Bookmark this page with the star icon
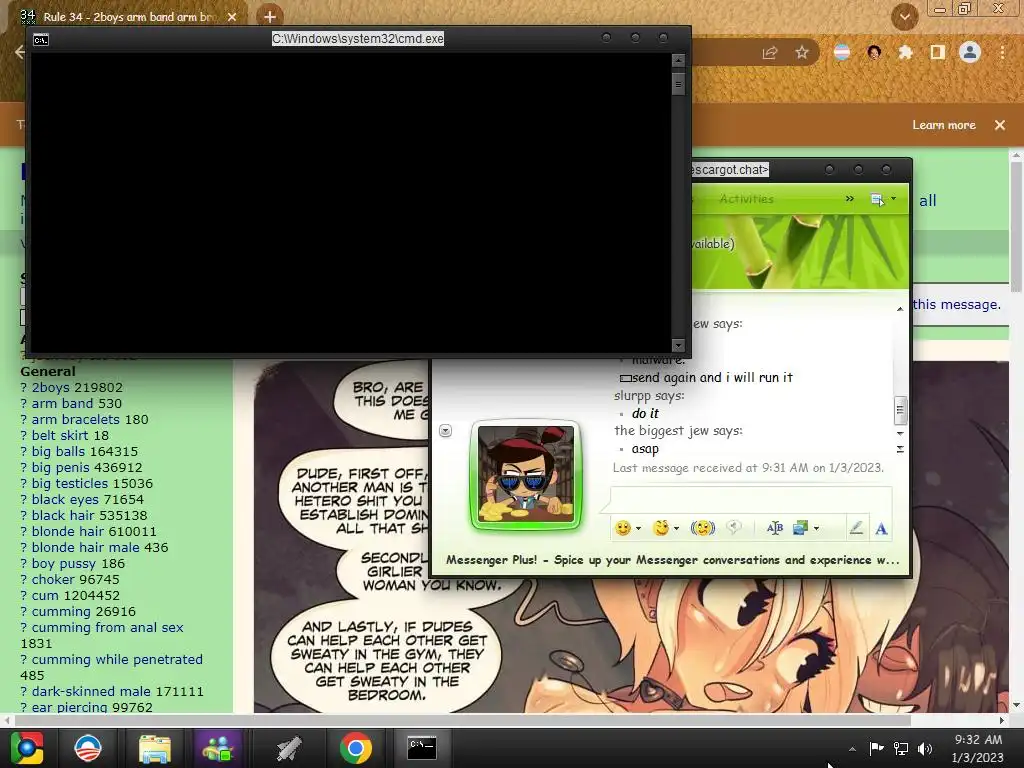The image size is (1024, 768). [802, 53]
